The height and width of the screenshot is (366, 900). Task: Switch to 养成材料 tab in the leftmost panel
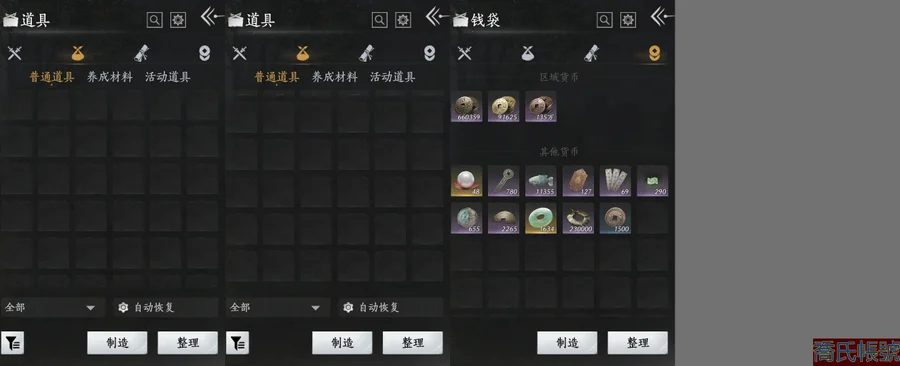(x=110, y=77)
